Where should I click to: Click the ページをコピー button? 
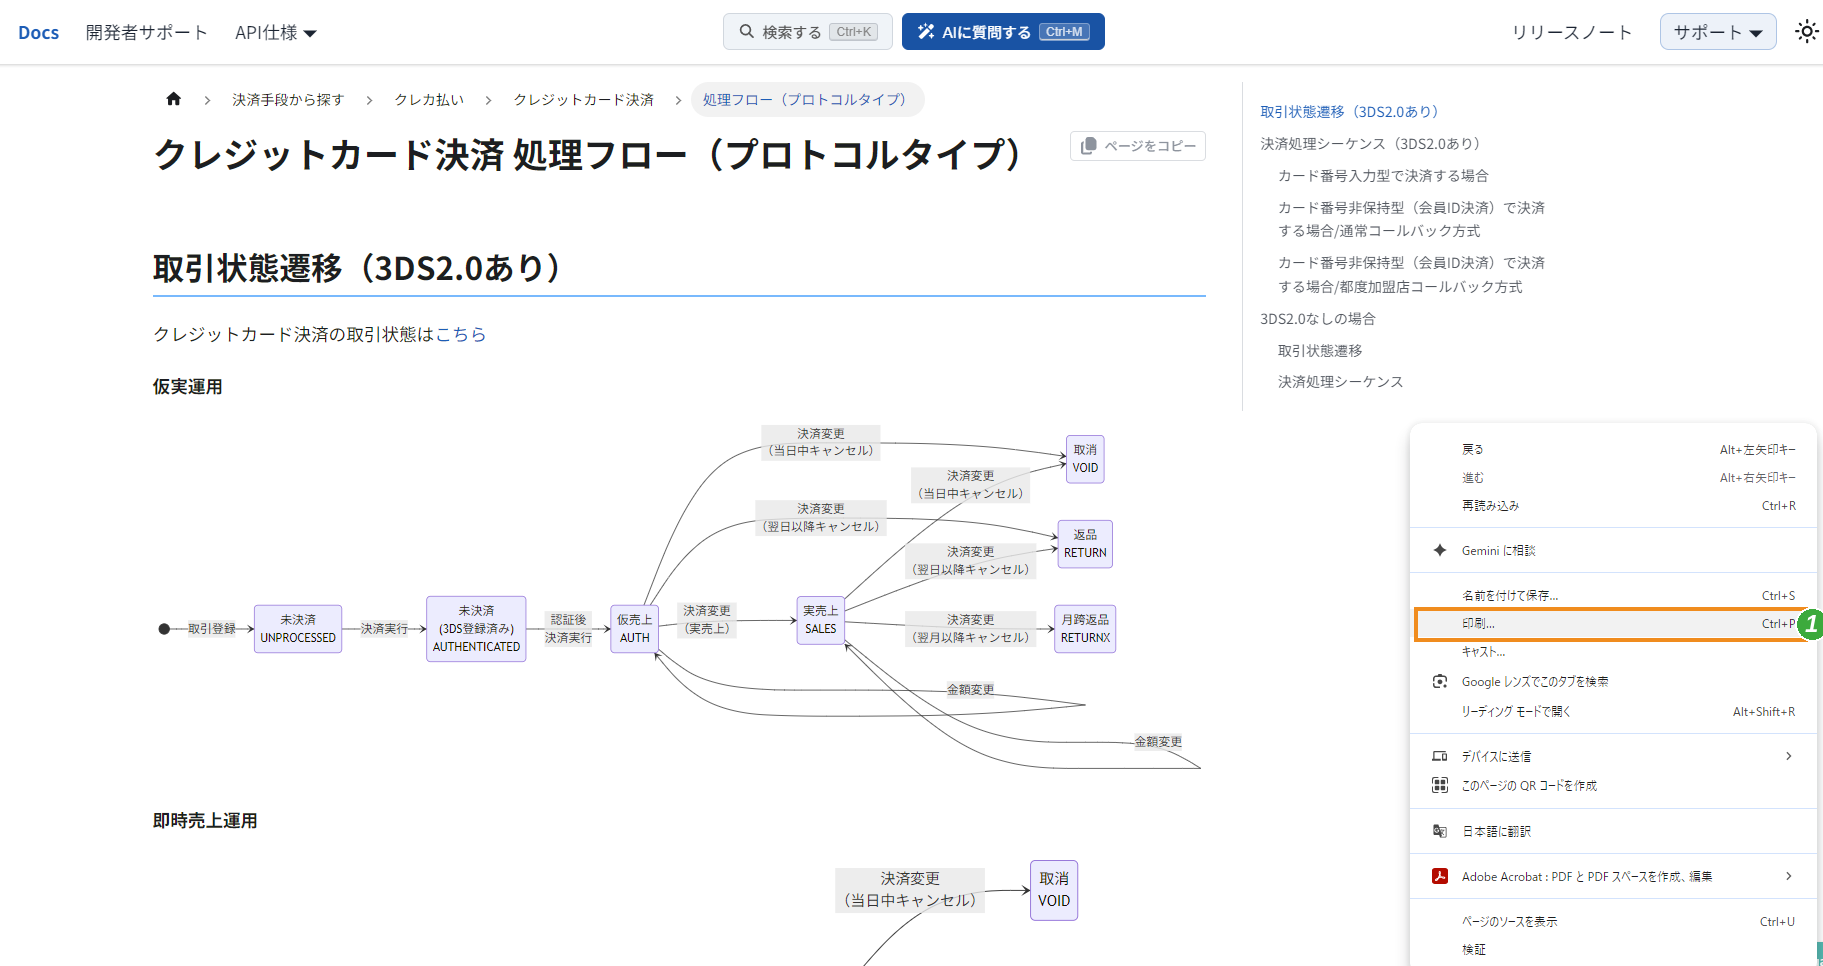pyautogui.click(x=1138, y=146)
